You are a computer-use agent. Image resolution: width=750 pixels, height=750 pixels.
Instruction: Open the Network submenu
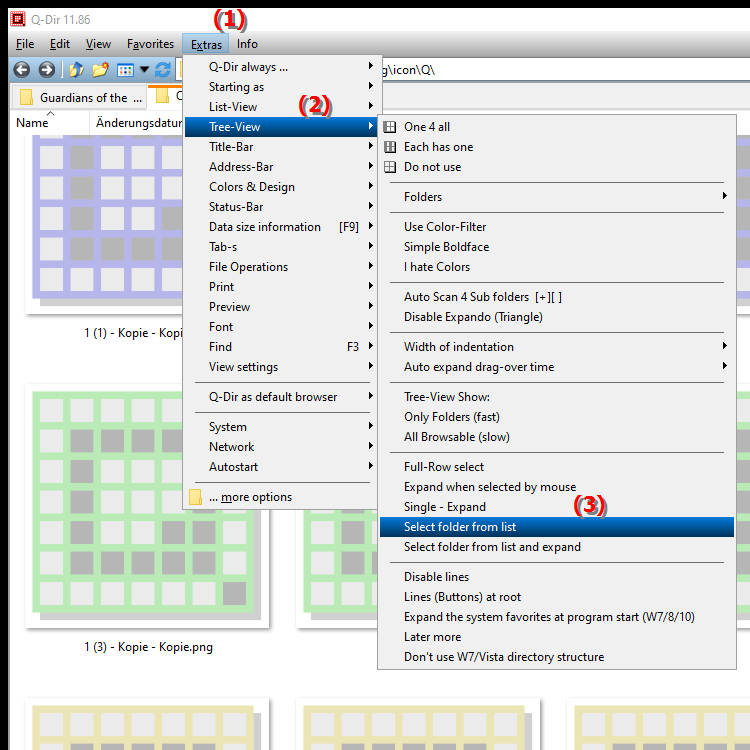282,447
